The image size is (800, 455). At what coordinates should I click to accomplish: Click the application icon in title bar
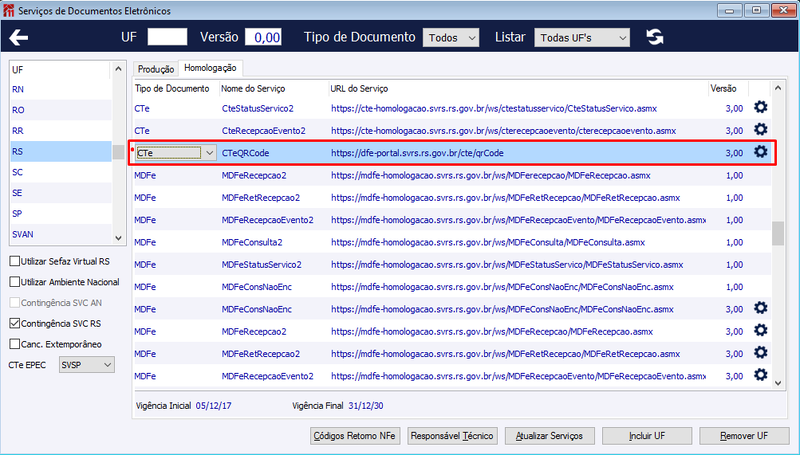click(x=9, y=10)
